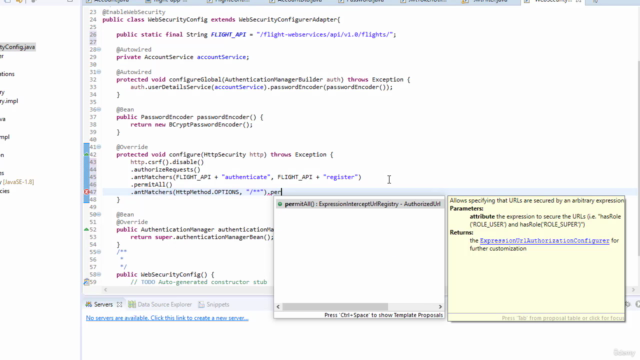Select the highlighted 'tyConfig.java' file in the explorer

click(18, 47)
